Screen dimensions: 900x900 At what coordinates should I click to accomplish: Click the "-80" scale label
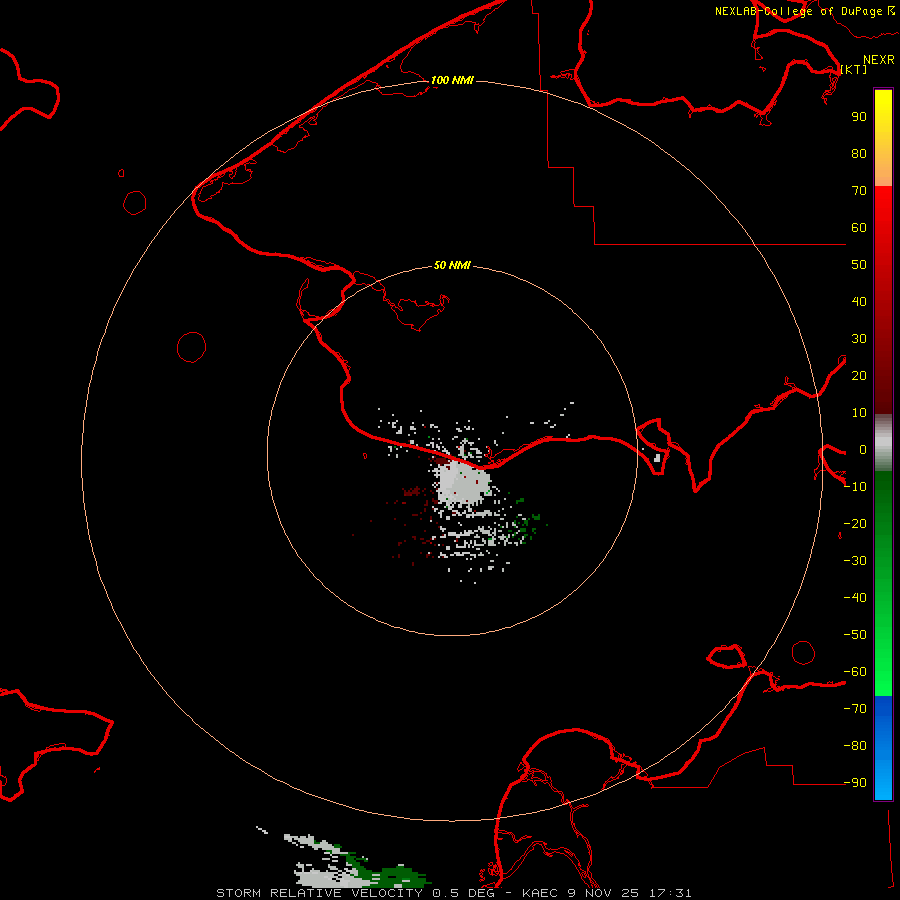coord(855,746)
